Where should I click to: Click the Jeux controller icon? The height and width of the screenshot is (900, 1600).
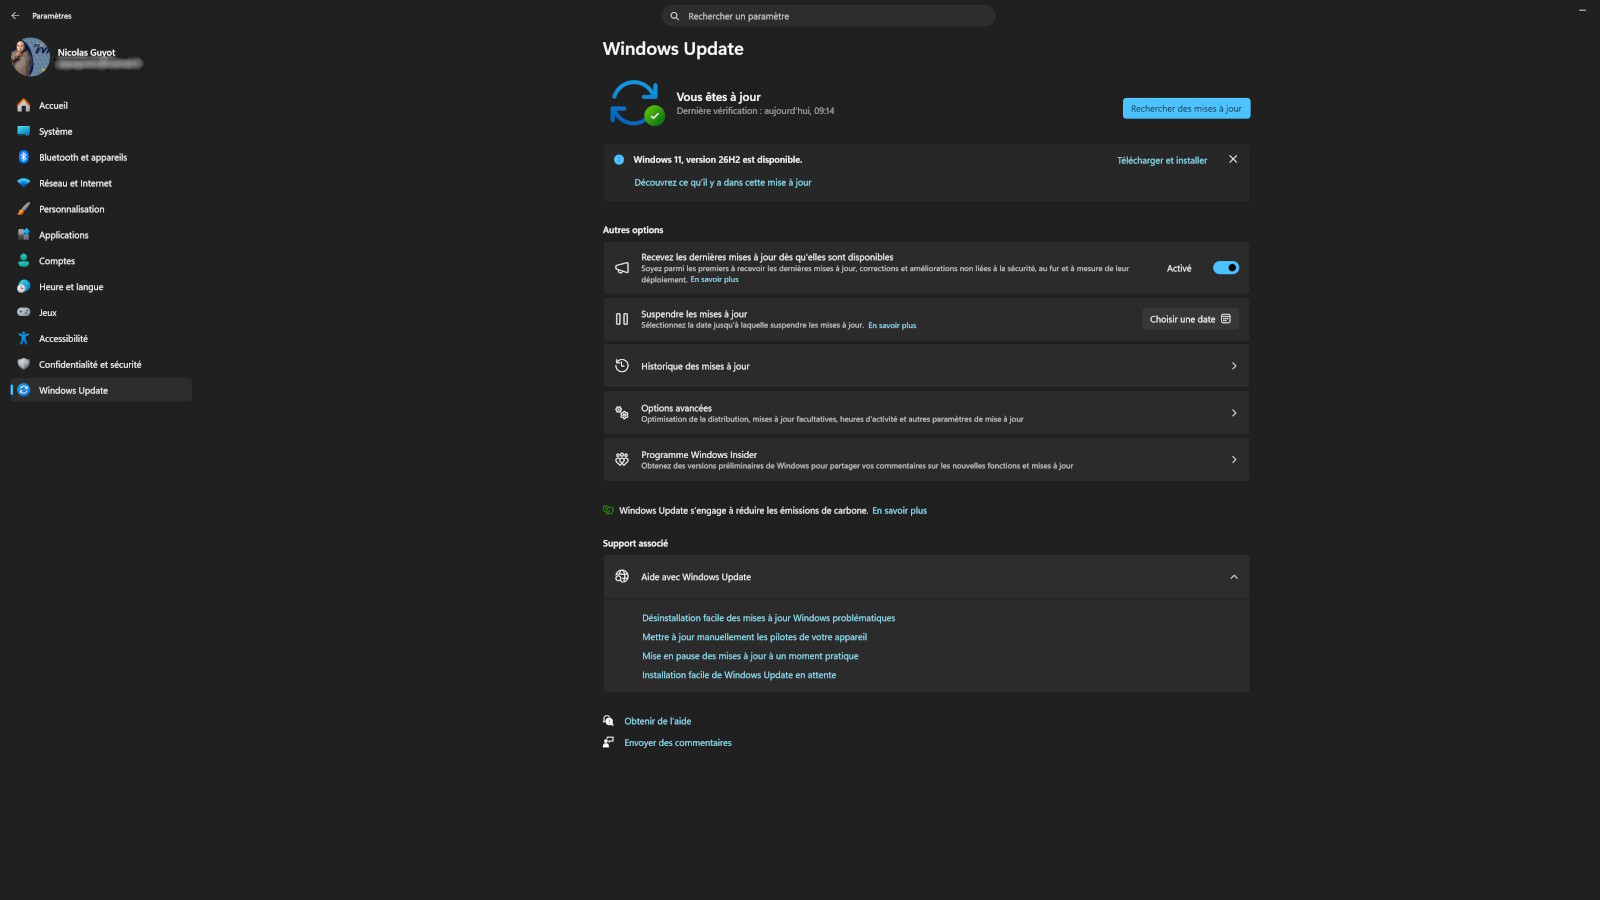[24, 312]
